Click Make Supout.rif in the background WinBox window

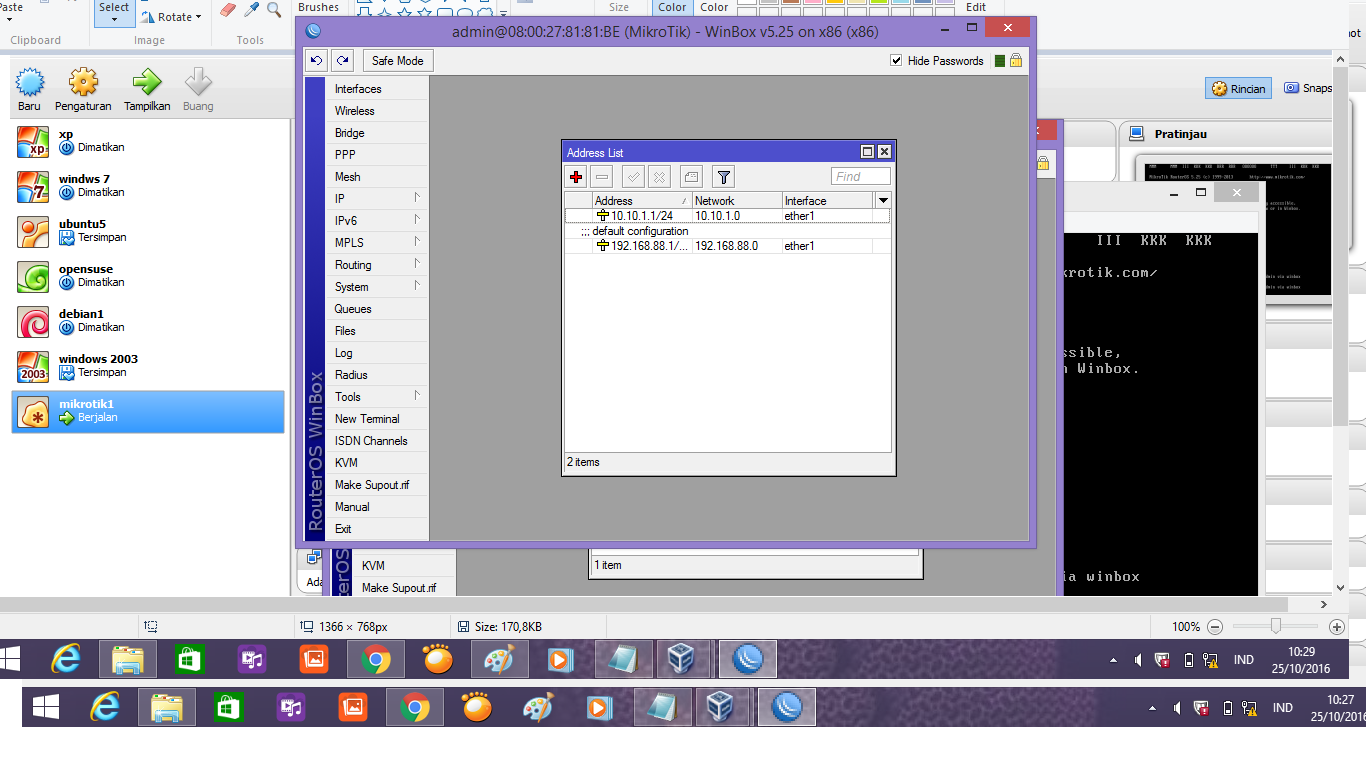click(x=399, y=588)
